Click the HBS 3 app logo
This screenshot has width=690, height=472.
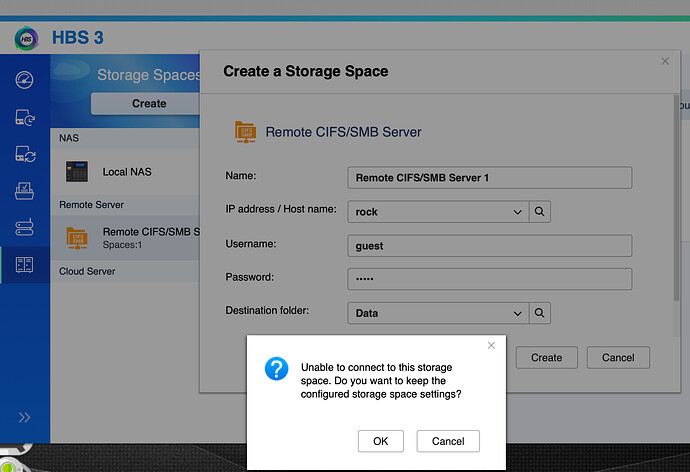(26, 38)
